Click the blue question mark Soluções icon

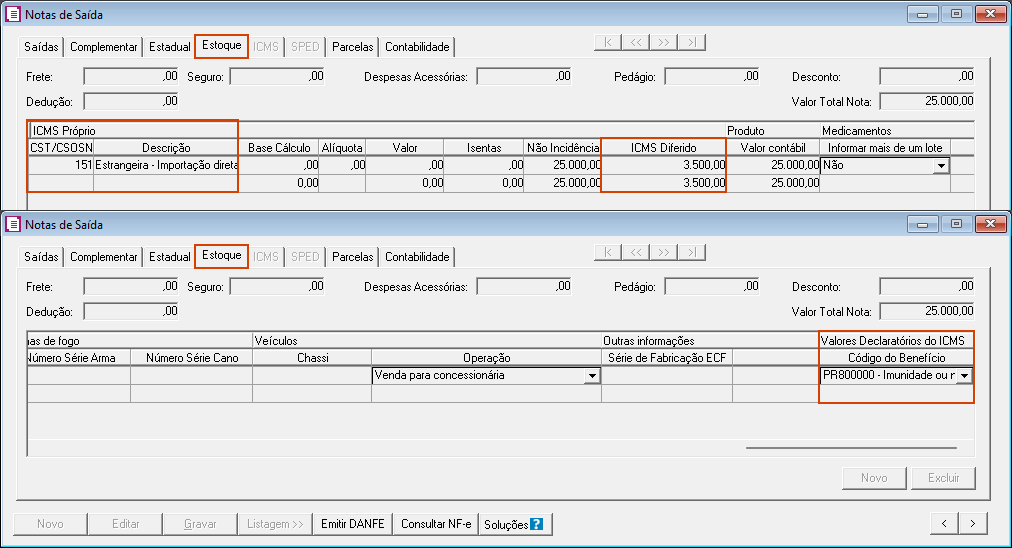pyautogui.click(x=537, y=524)
